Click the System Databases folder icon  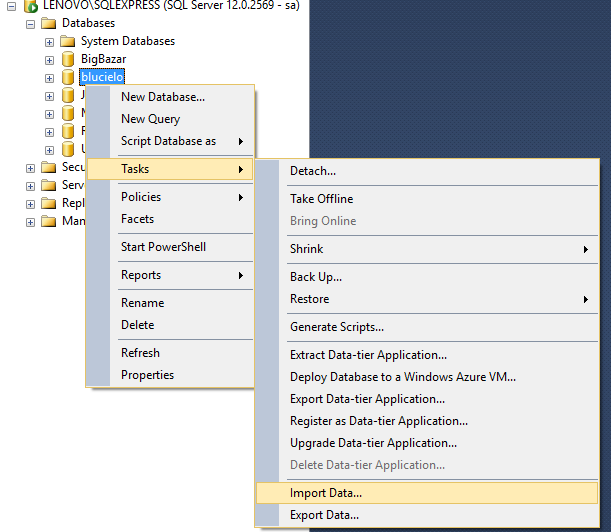[x=67, y=41]
